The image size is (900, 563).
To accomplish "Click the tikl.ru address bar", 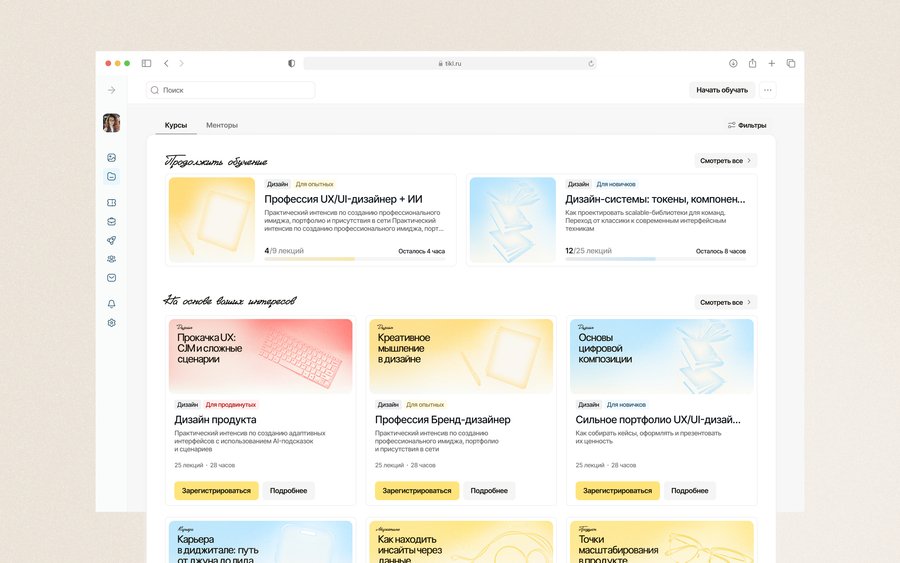I will 450,63.
